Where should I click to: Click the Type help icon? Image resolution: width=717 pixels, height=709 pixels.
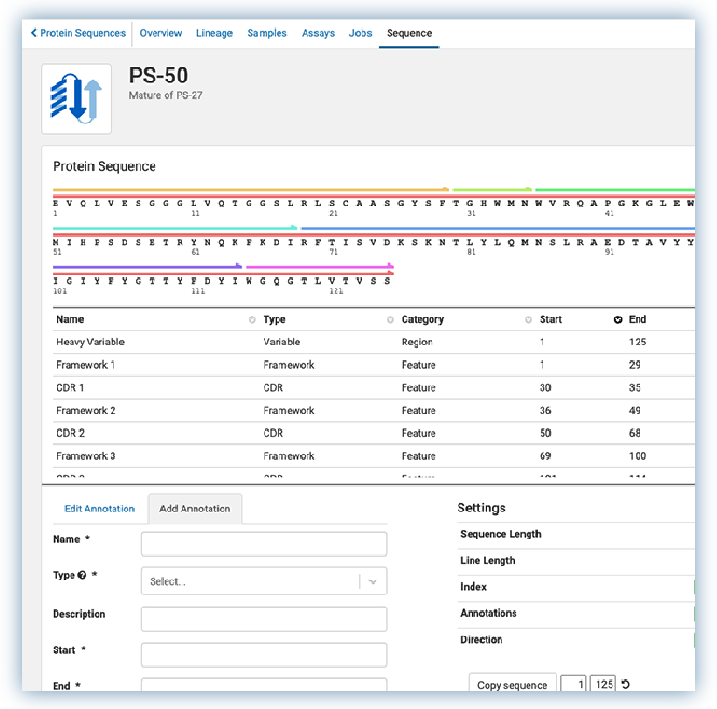coord(82,575)
